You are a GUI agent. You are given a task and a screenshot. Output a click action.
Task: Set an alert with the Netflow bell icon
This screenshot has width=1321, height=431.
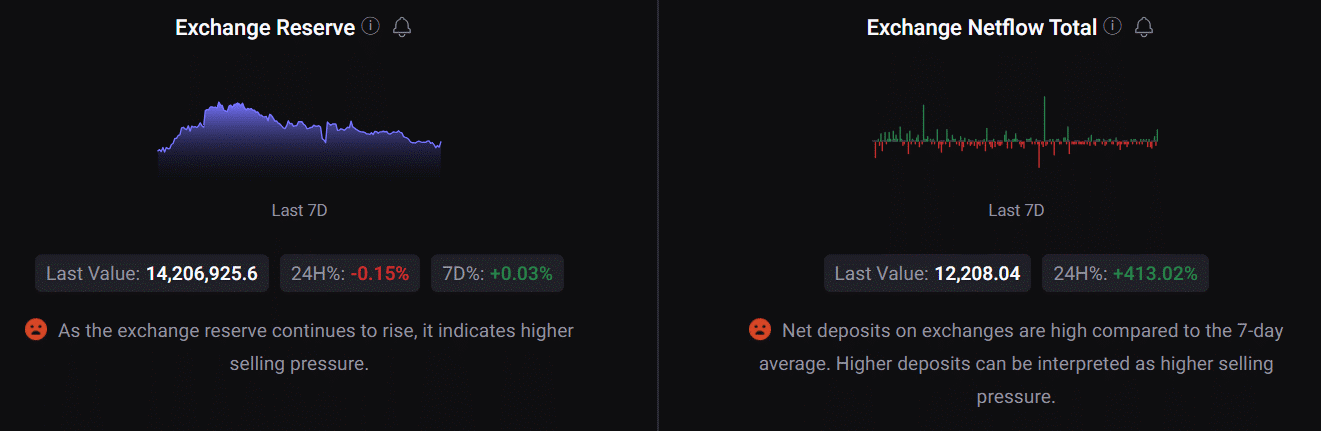click(x=1144, y=27)
